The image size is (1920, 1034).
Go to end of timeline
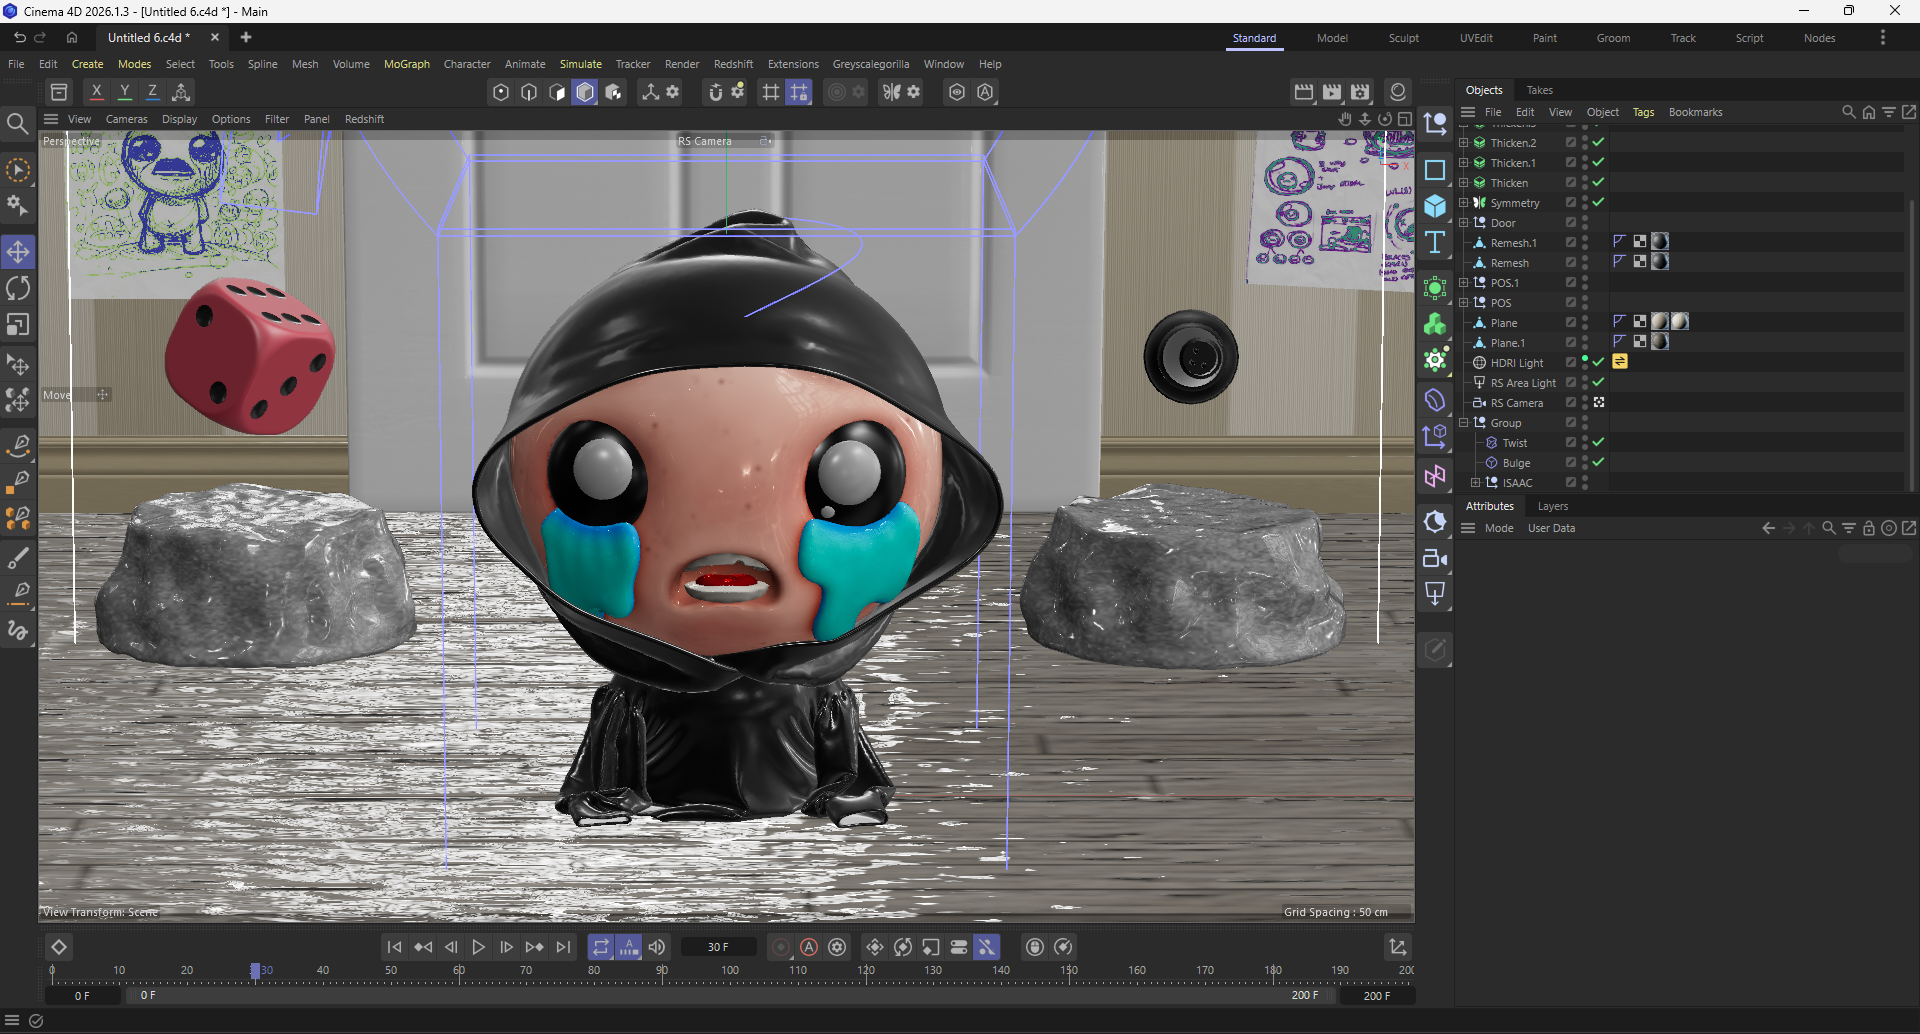point(564,947)
